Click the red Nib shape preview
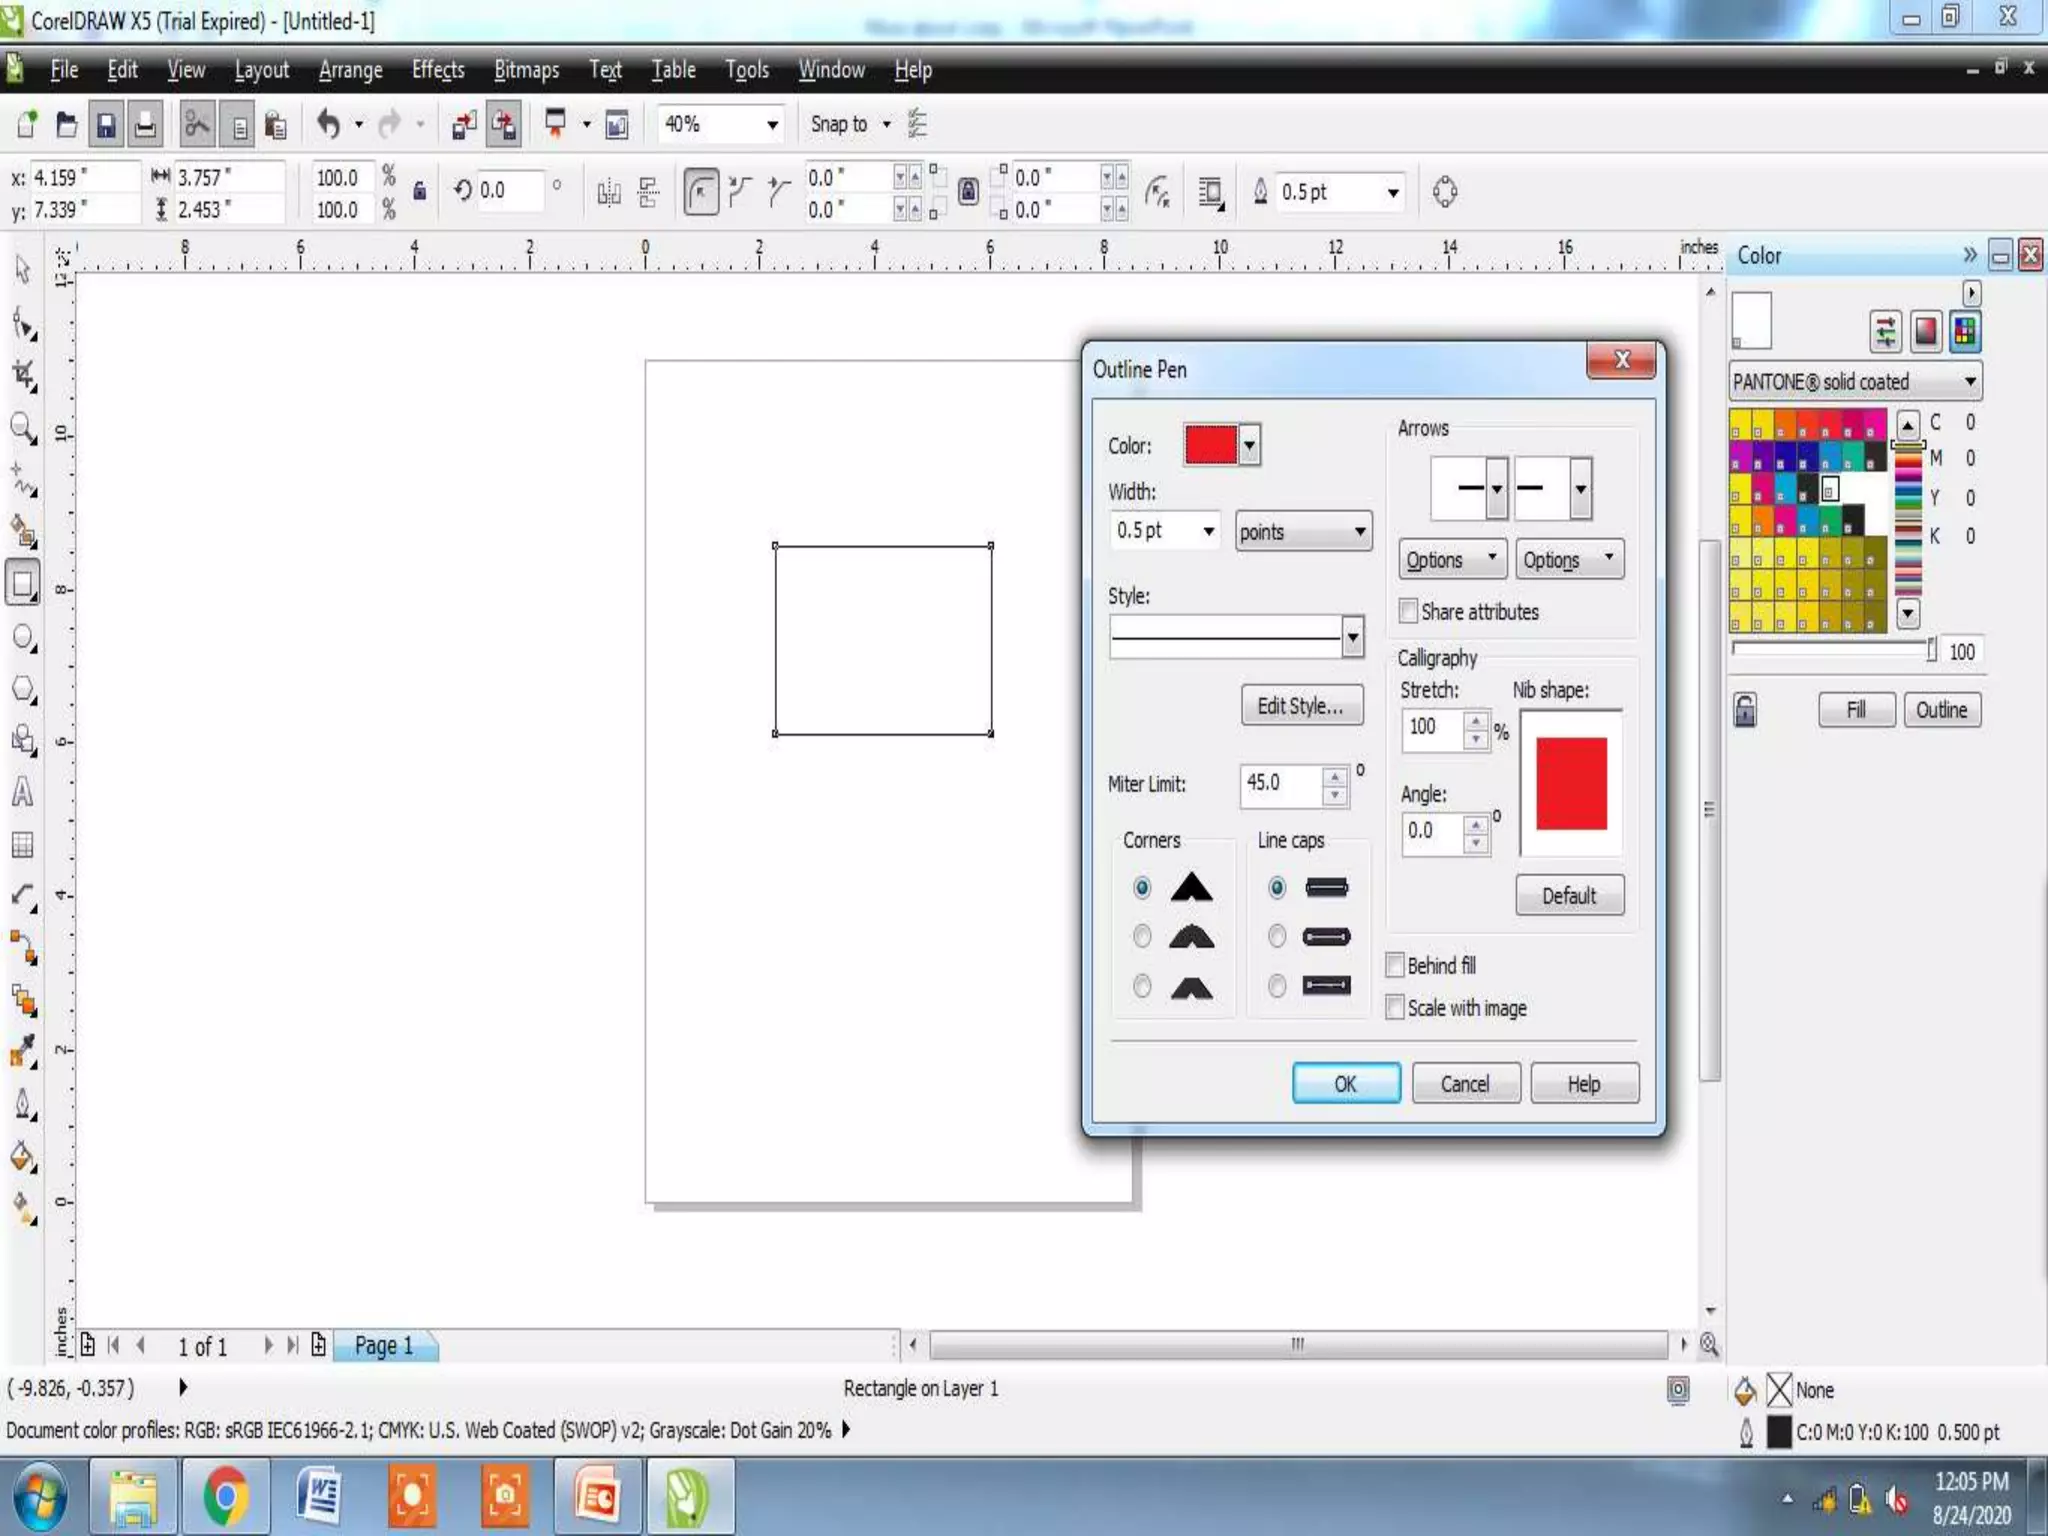The image size is (2048, 1536). coord(1570,783)
